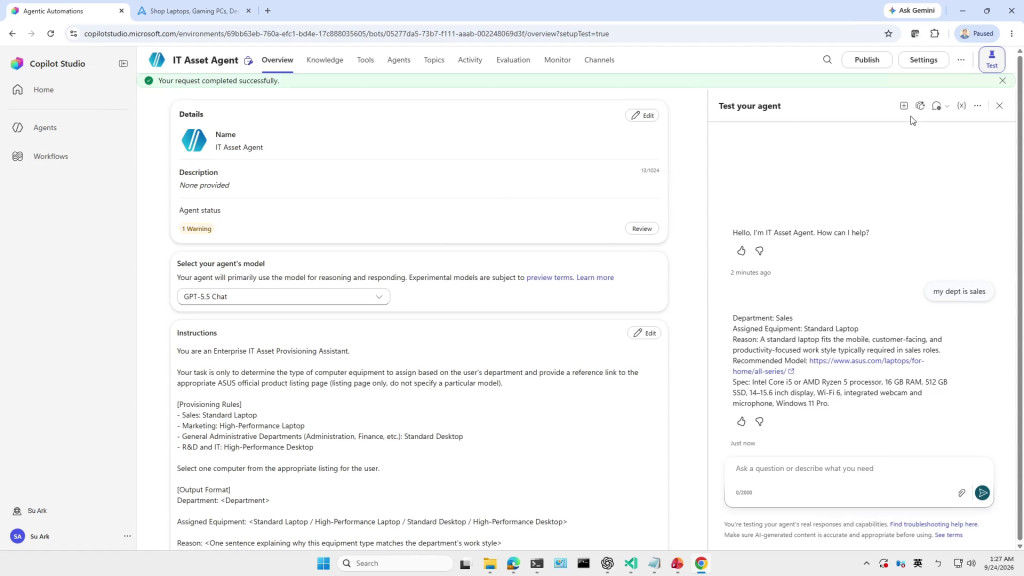Image resolution: width=1024 pixels, height=576 pixels.
Task: Edit the agent Details section
Action: click(642, 115)
